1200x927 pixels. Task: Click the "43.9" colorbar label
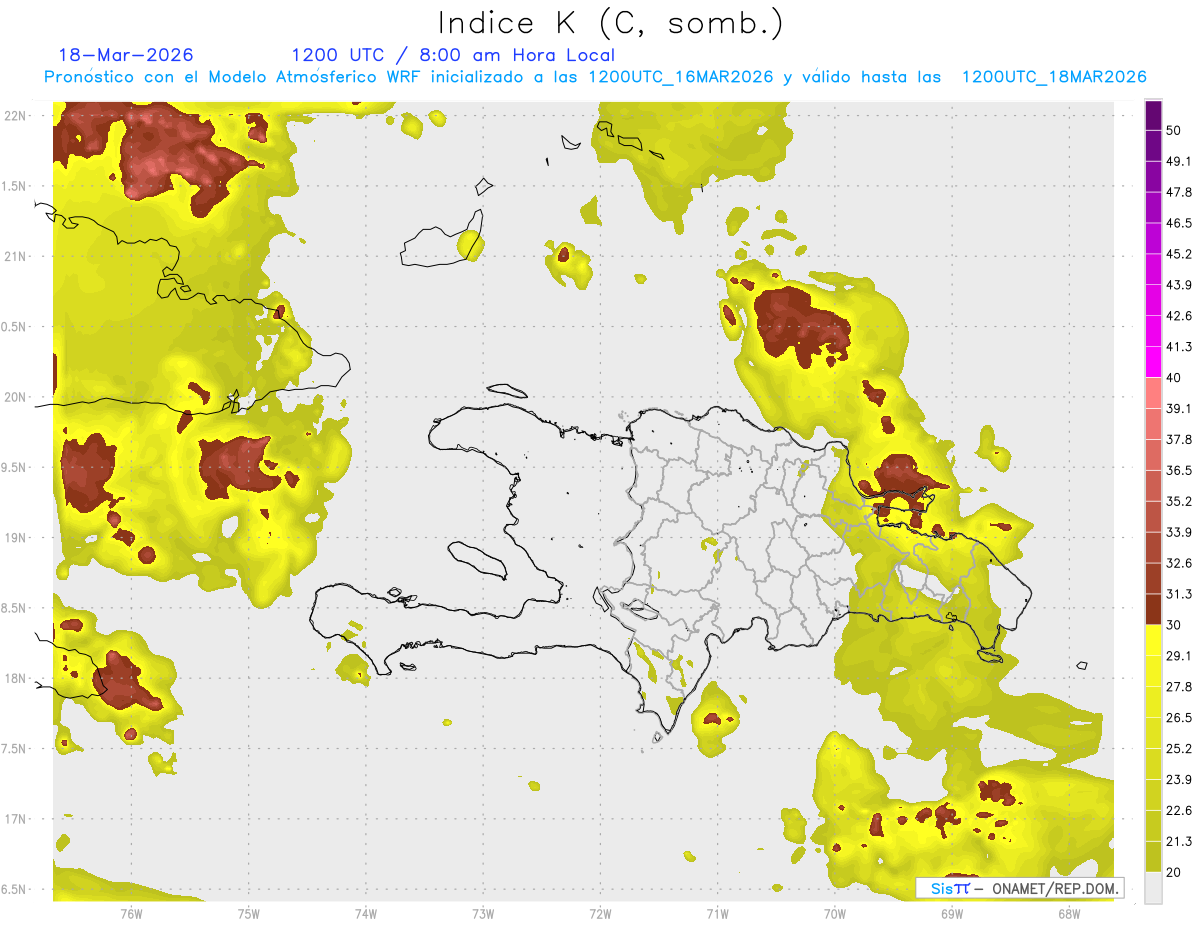[x=1179, y=285]
